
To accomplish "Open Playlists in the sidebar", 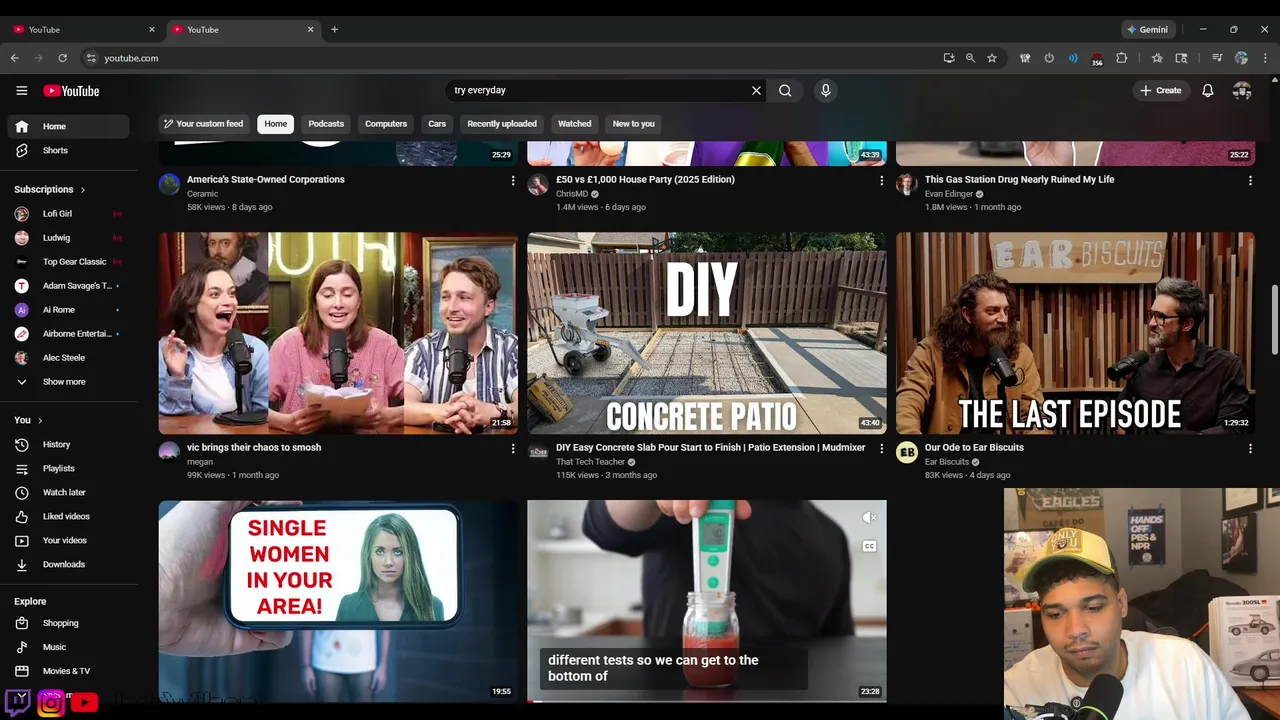I will click(x=69, y=468).
